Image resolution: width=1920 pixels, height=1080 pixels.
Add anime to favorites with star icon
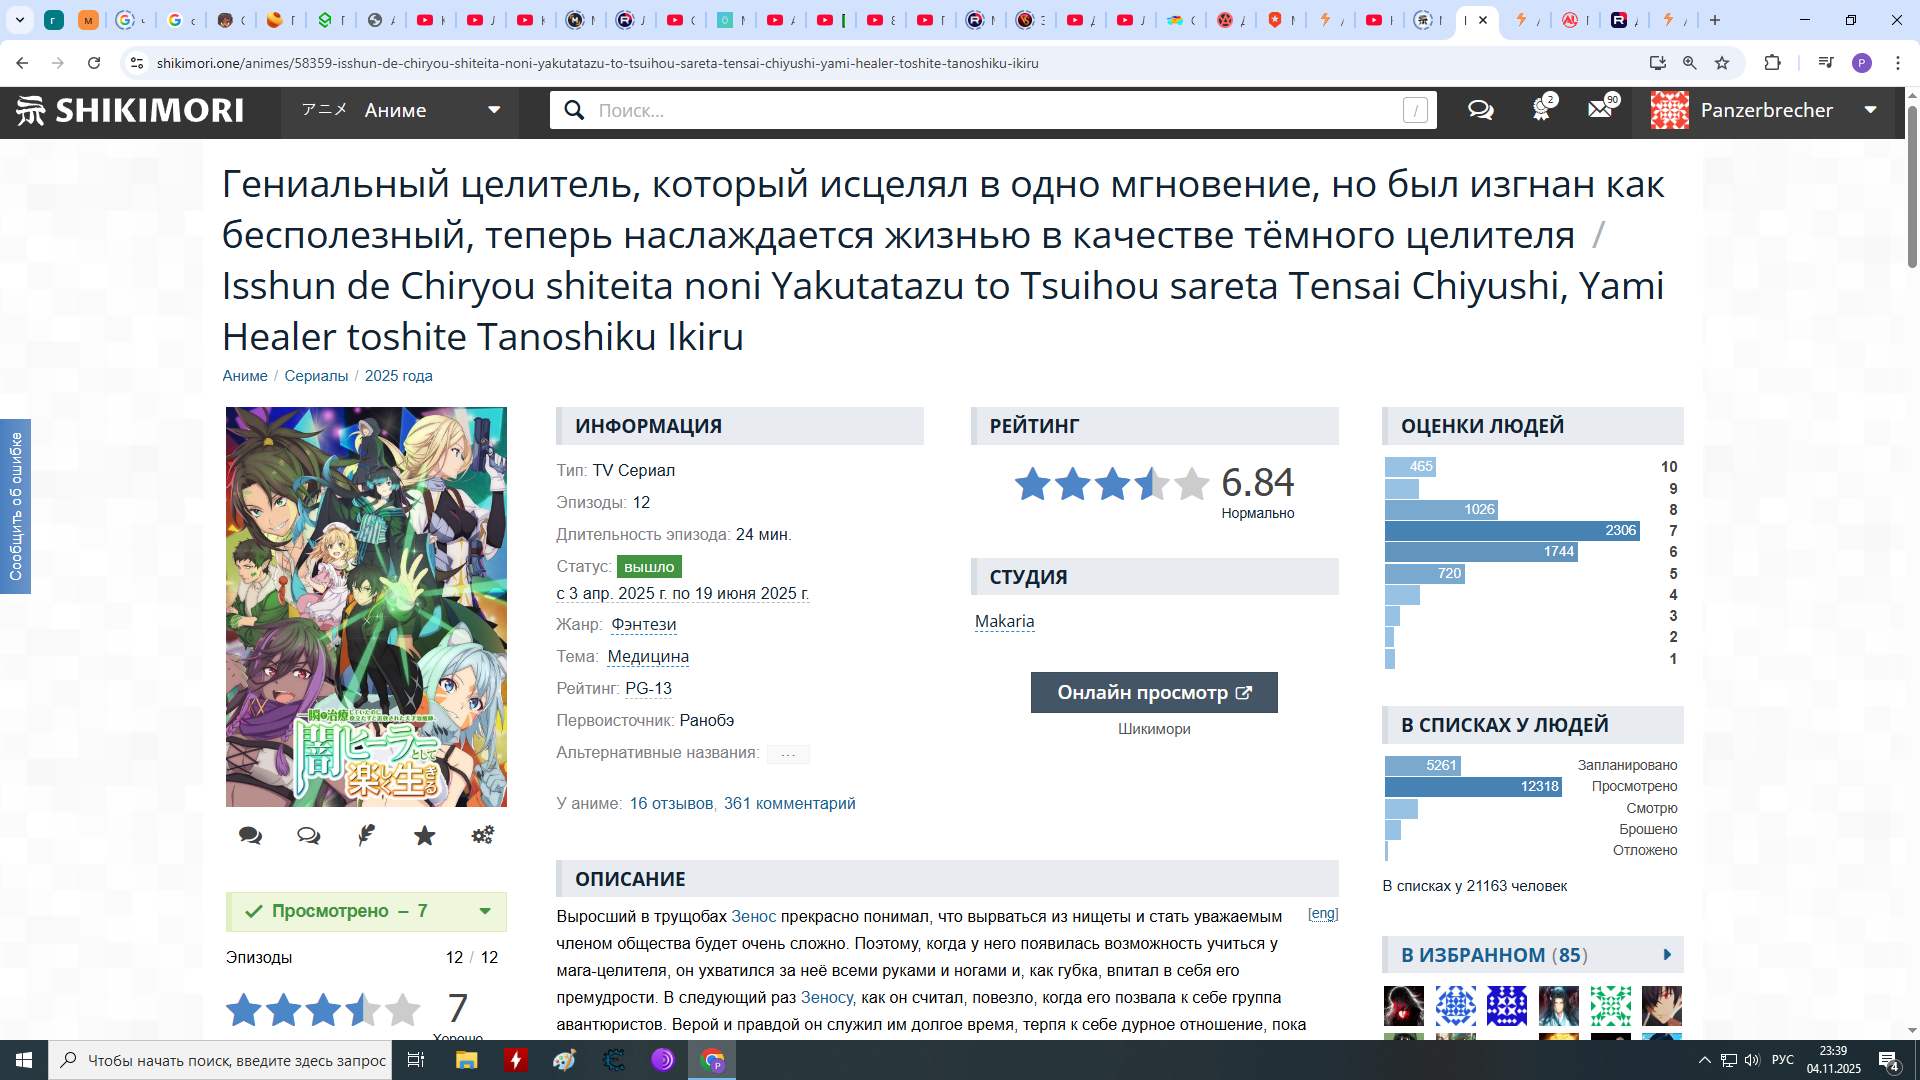[x=424, y=836]
